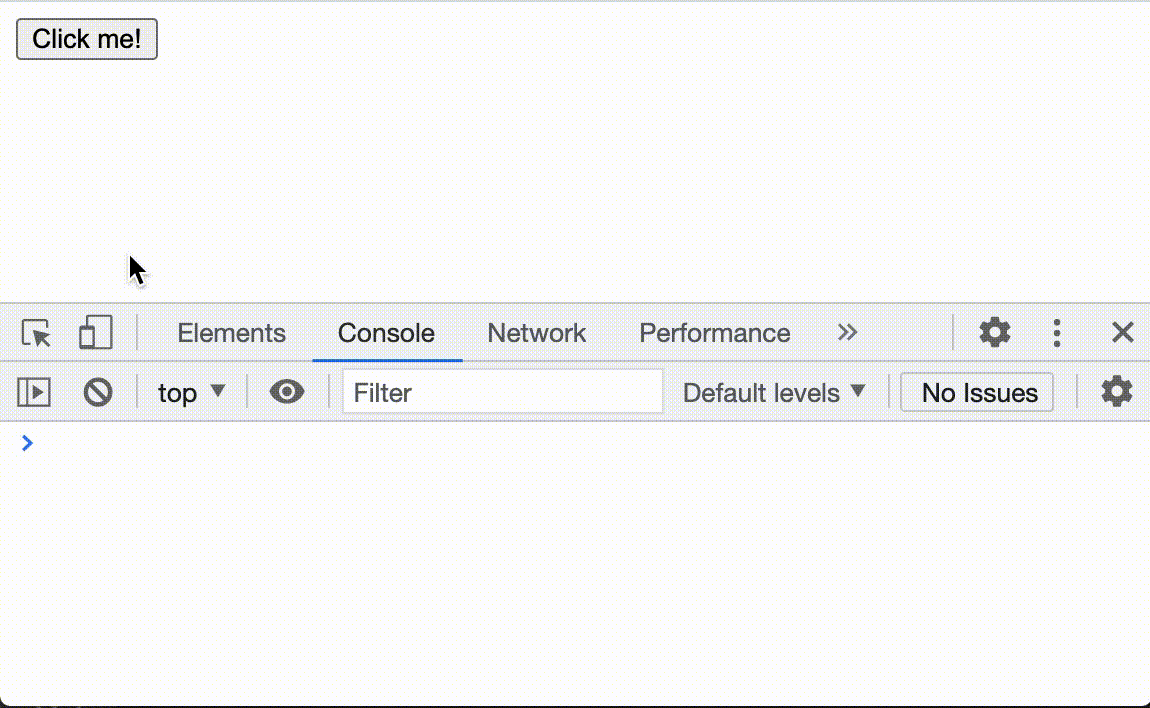Viewport: 1150px width, 708px height.
Task: Click the 'Click me!' button
Action: tap(86, 39)
